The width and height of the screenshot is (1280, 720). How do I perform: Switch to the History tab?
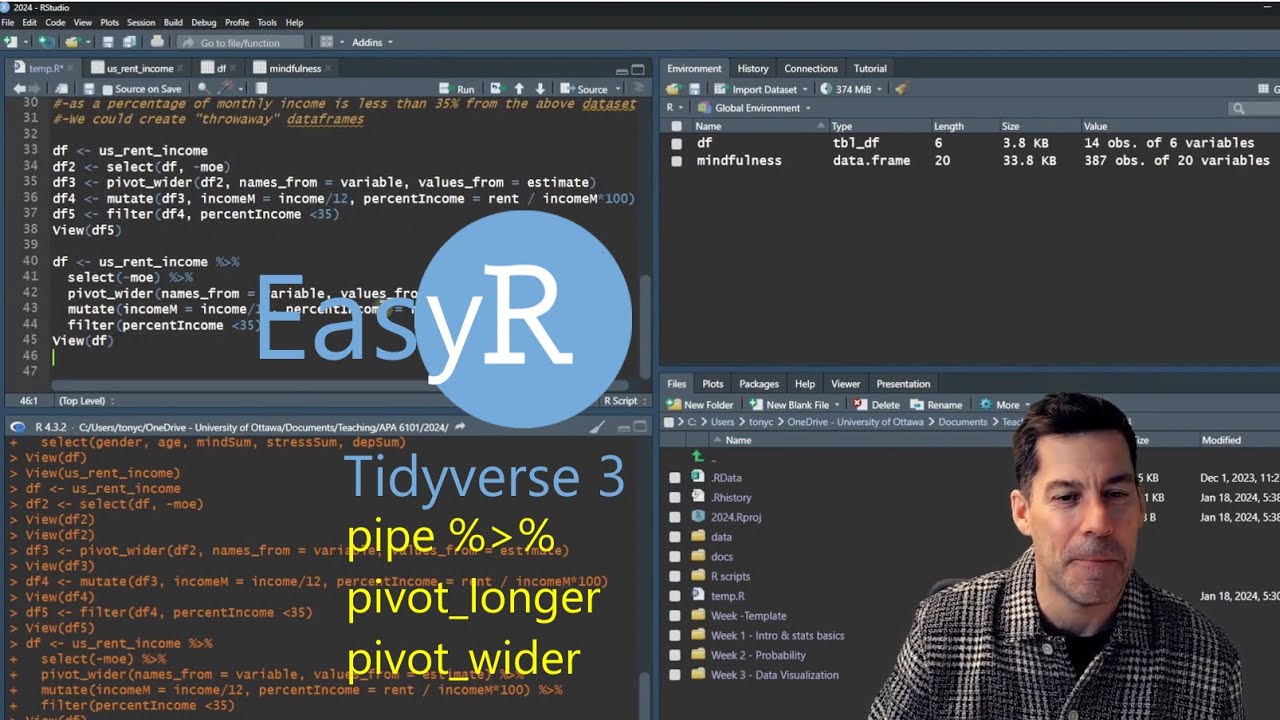pos(753,68)
